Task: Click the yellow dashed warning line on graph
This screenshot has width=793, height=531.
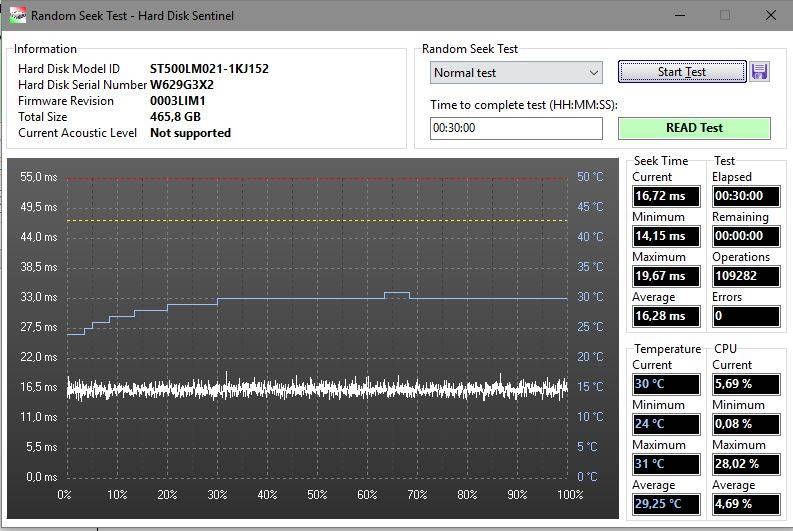Action: tap(316, 220)
